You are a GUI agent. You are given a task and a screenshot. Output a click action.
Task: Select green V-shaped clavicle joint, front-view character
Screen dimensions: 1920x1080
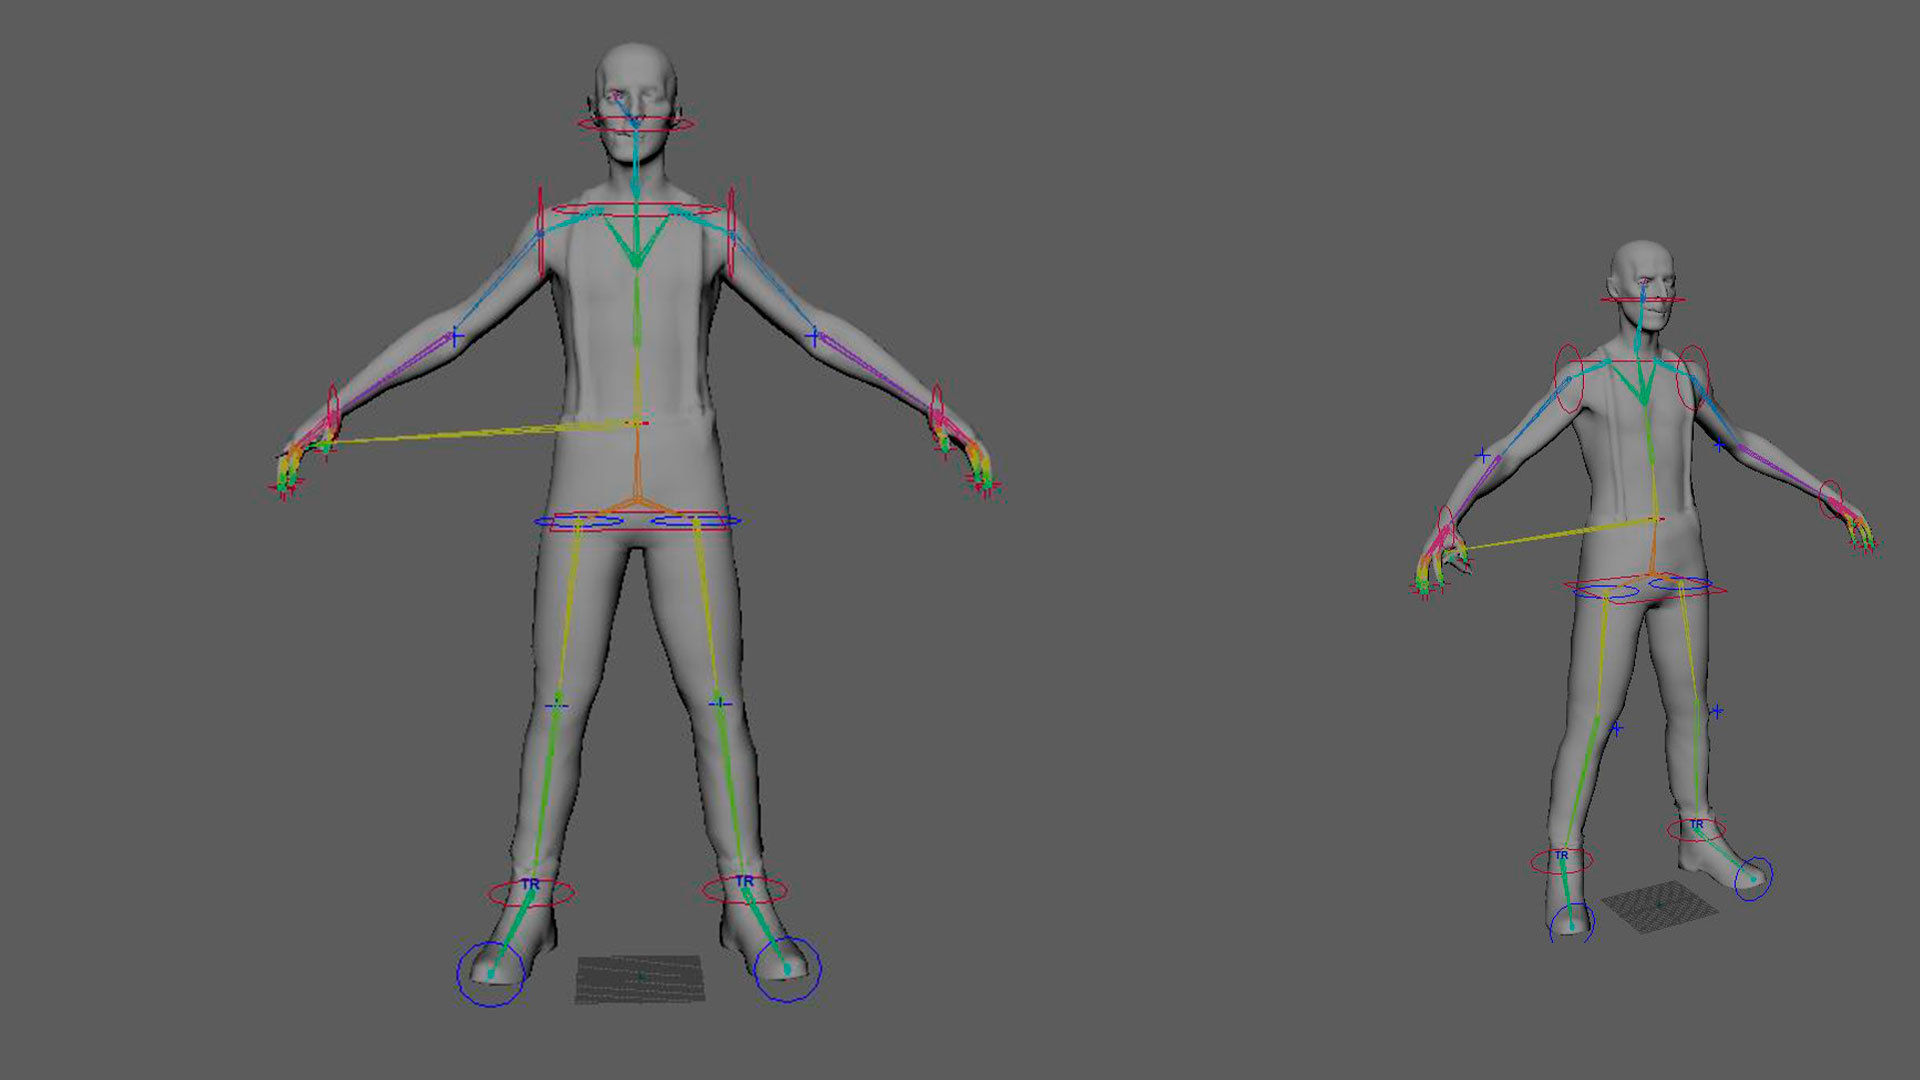coord(636,238)
